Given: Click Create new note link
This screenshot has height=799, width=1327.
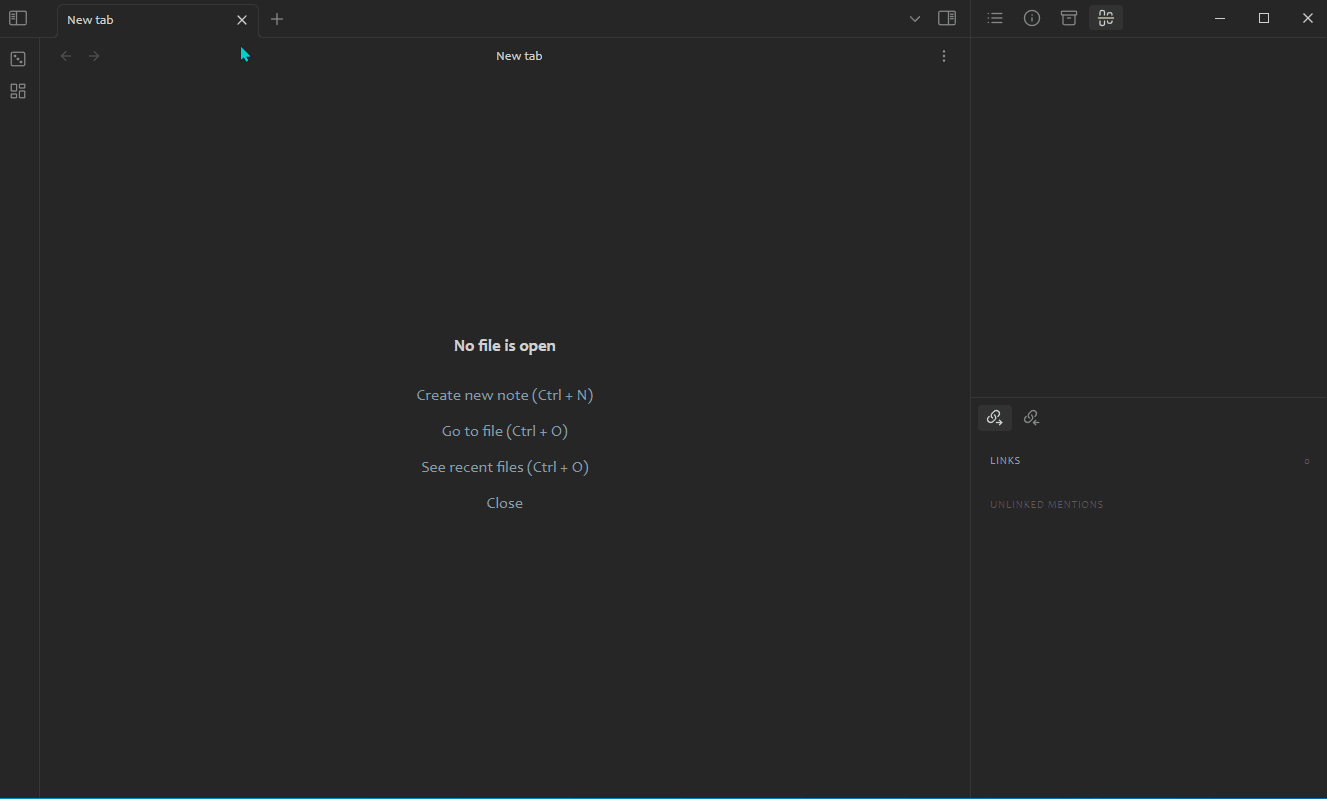Looking at the screenshot, I should coord(505,395).
